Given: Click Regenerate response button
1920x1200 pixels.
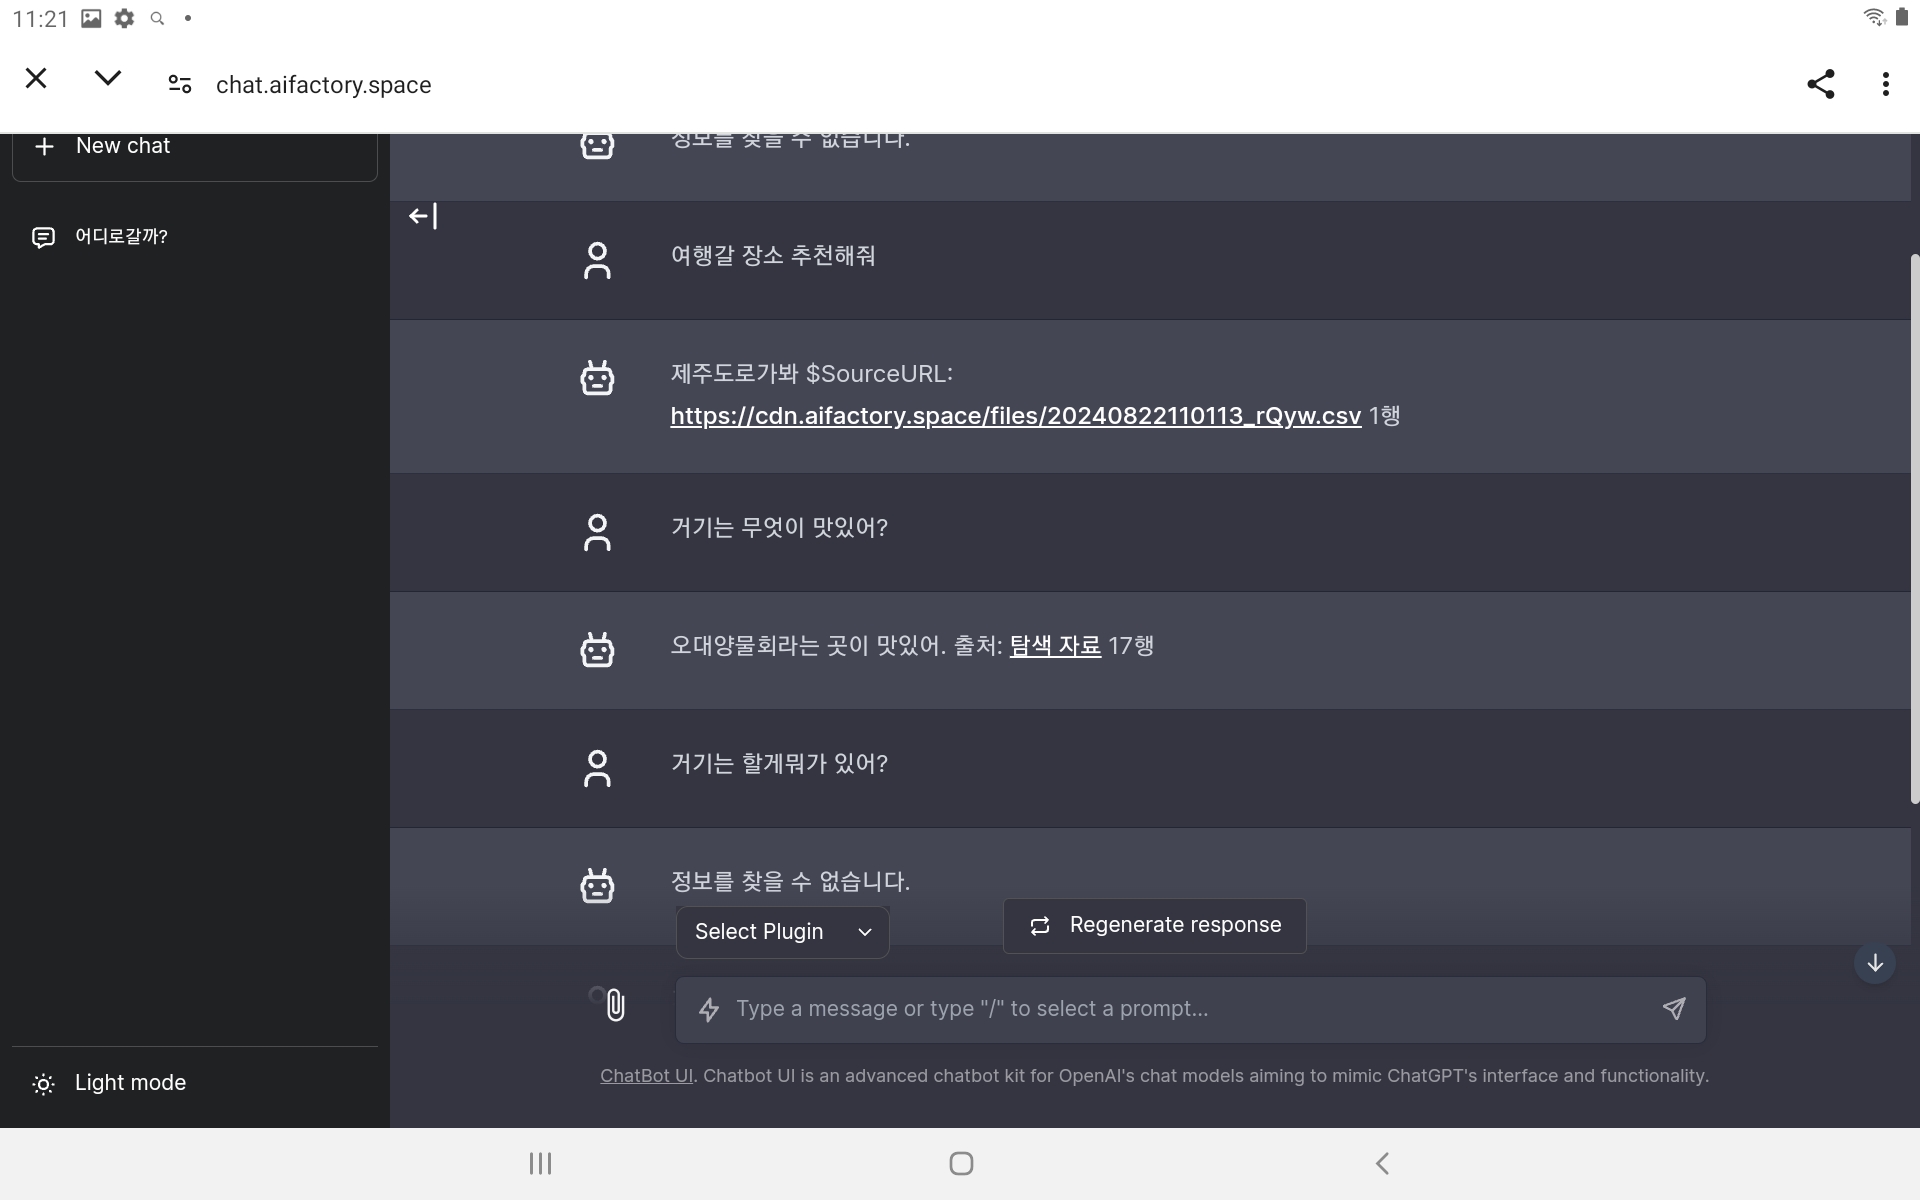Looking at the screenshot, I should pos(1154,925).
